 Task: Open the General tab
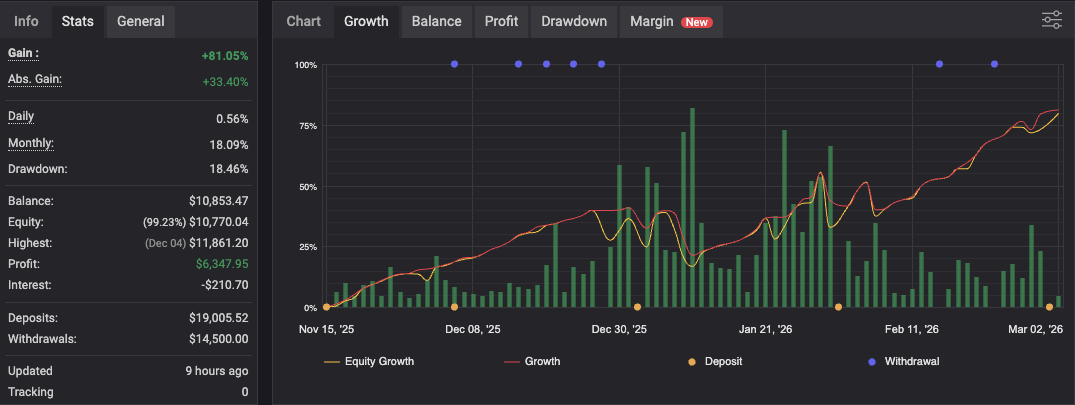[x=140, y=21]
